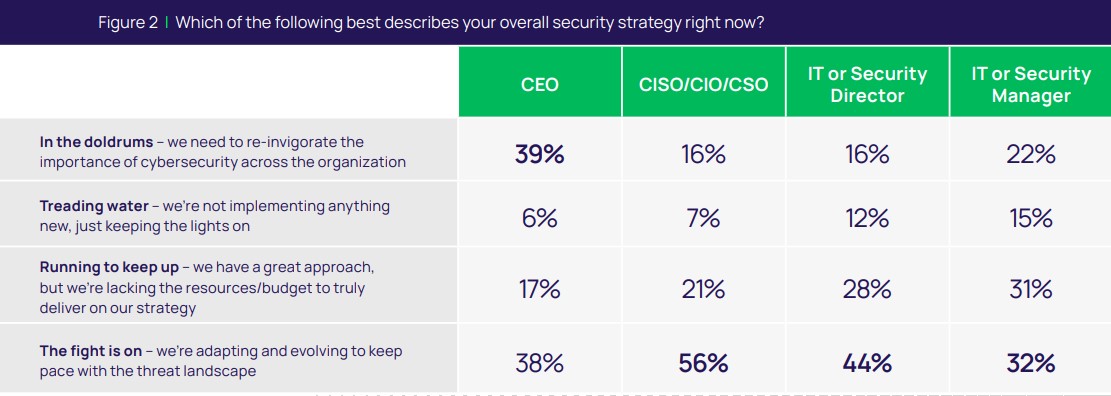This screenshot has width=1111, height=396.
Task: Click the Figure 2 title text
Action: point(431,22)
